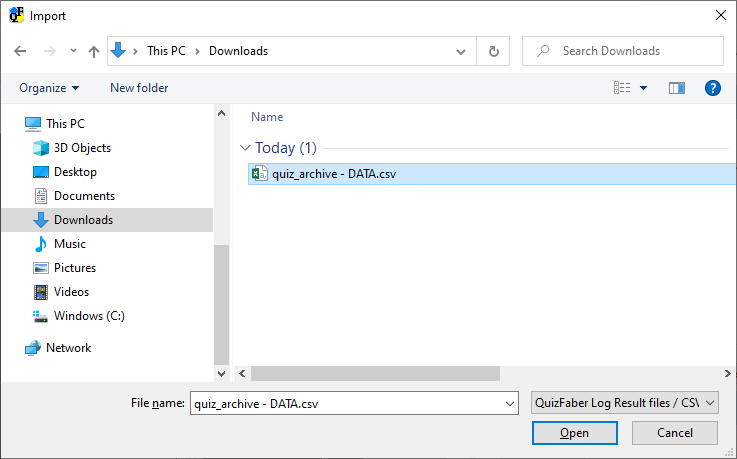Click the change view layout icon
Screen dimensions: 737x459
pos(622,88)
